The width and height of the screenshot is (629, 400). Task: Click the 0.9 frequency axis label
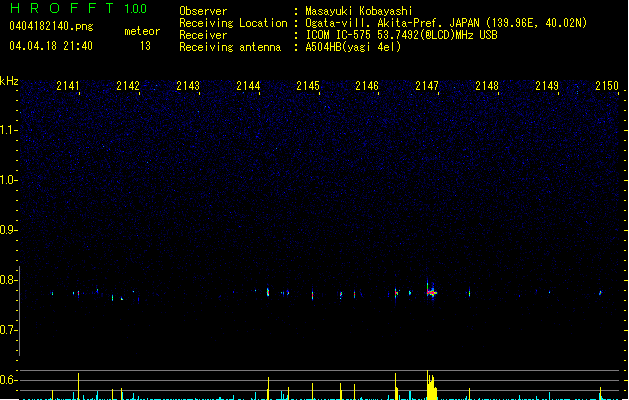8,230
